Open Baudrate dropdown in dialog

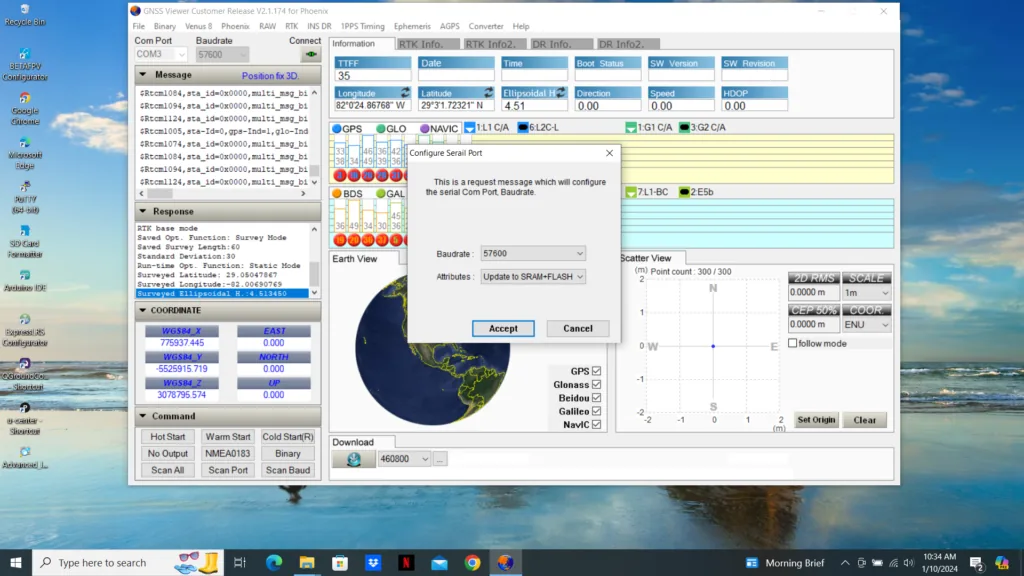click(x=533, y=253)
